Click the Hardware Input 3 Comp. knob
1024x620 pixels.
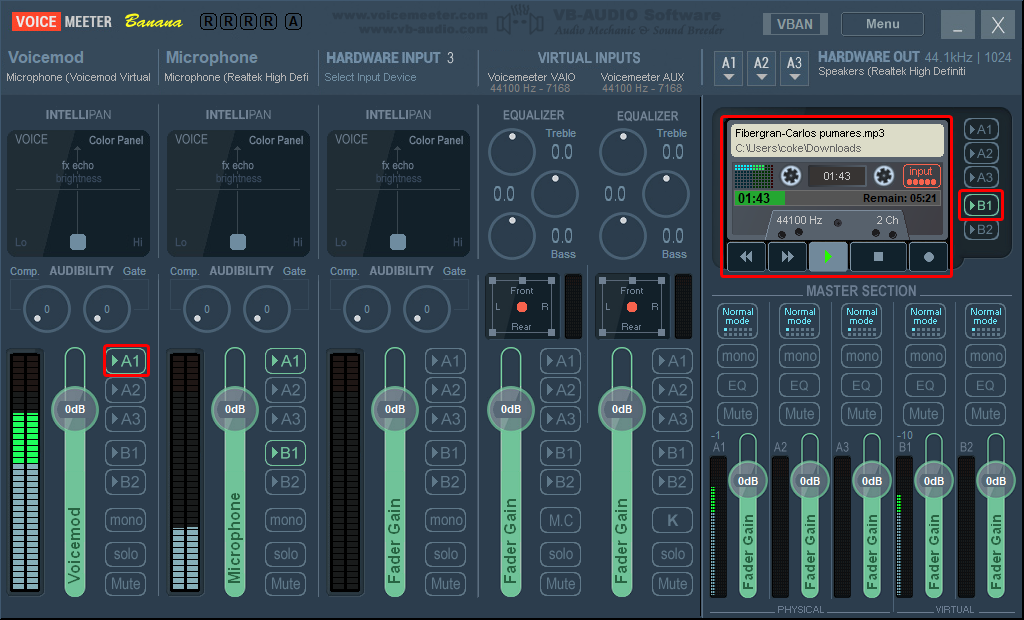pos(366,309)
